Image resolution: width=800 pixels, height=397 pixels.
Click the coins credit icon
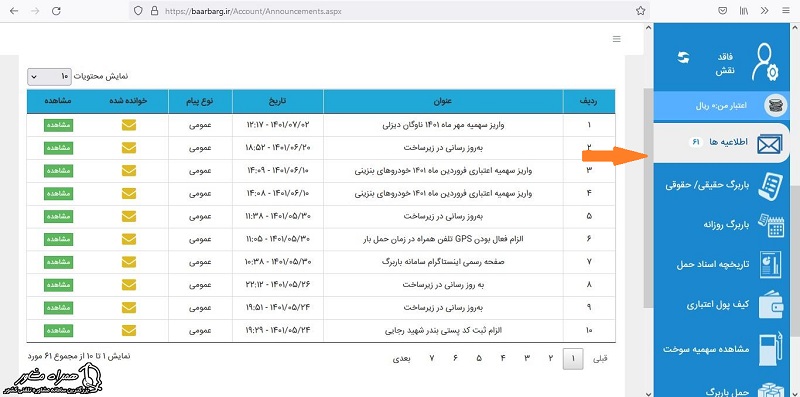[x=775, y=106]
